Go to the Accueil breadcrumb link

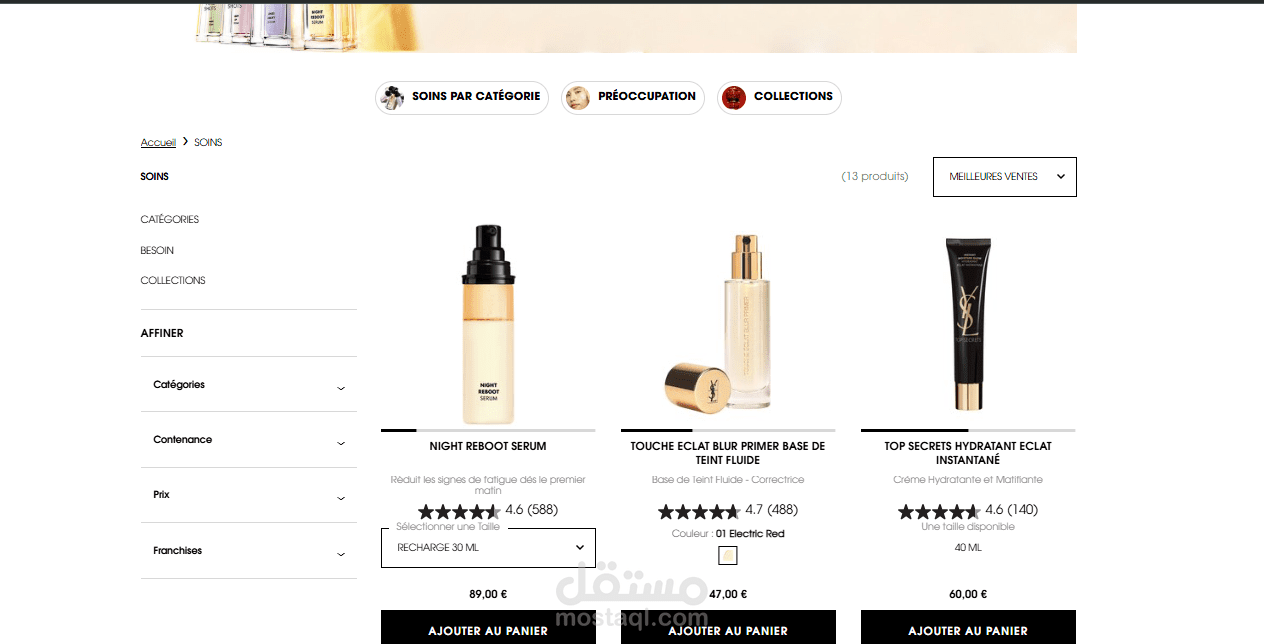pos(158,143)
